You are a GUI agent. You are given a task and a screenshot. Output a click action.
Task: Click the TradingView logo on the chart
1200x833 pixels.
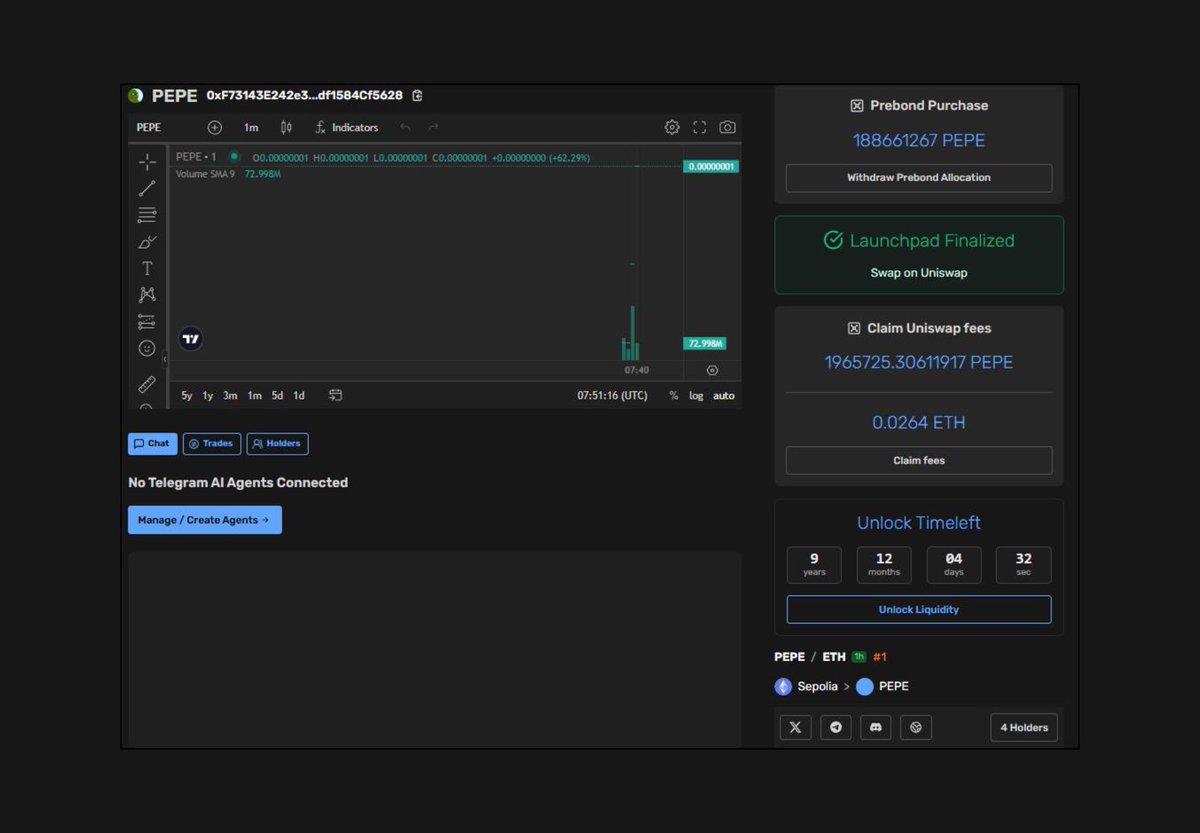click(x=191, y=339)
